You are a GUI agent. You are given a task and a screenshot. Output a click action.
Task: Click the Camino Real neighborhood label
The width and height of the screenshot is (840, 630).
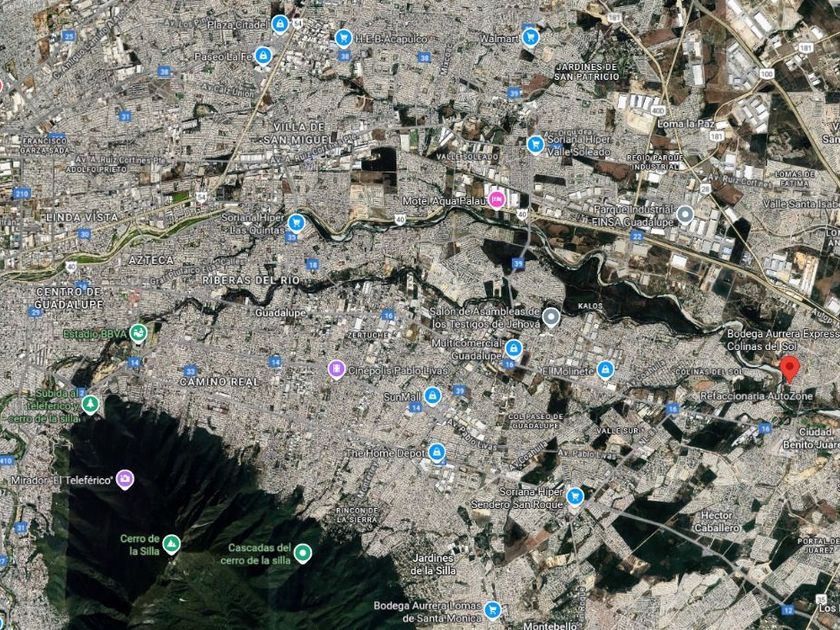click(x=219, y=381)
